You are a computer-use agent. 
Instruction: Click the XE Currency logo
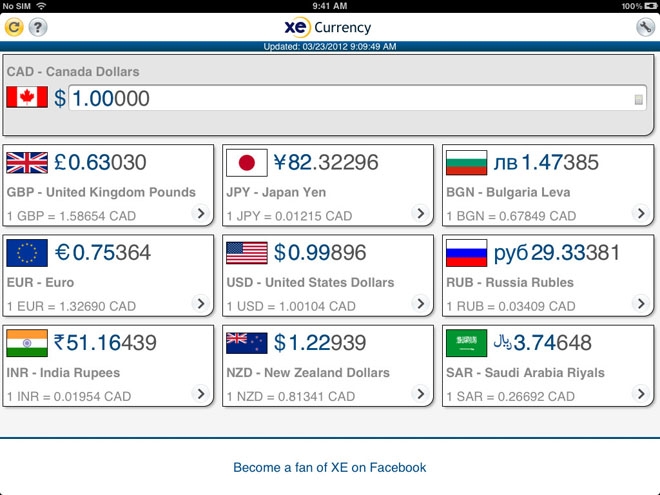(x=328, y=27)
